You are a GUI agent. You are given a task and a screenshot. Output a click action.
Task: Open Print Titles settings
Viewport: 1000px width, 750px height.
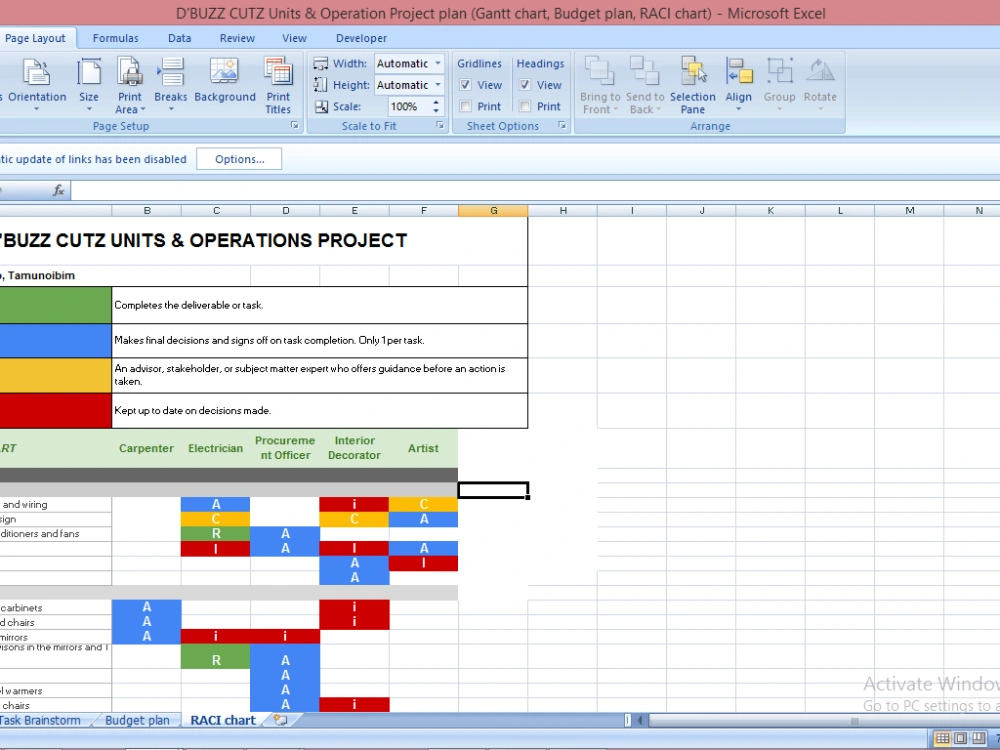[x=278, y=85]
